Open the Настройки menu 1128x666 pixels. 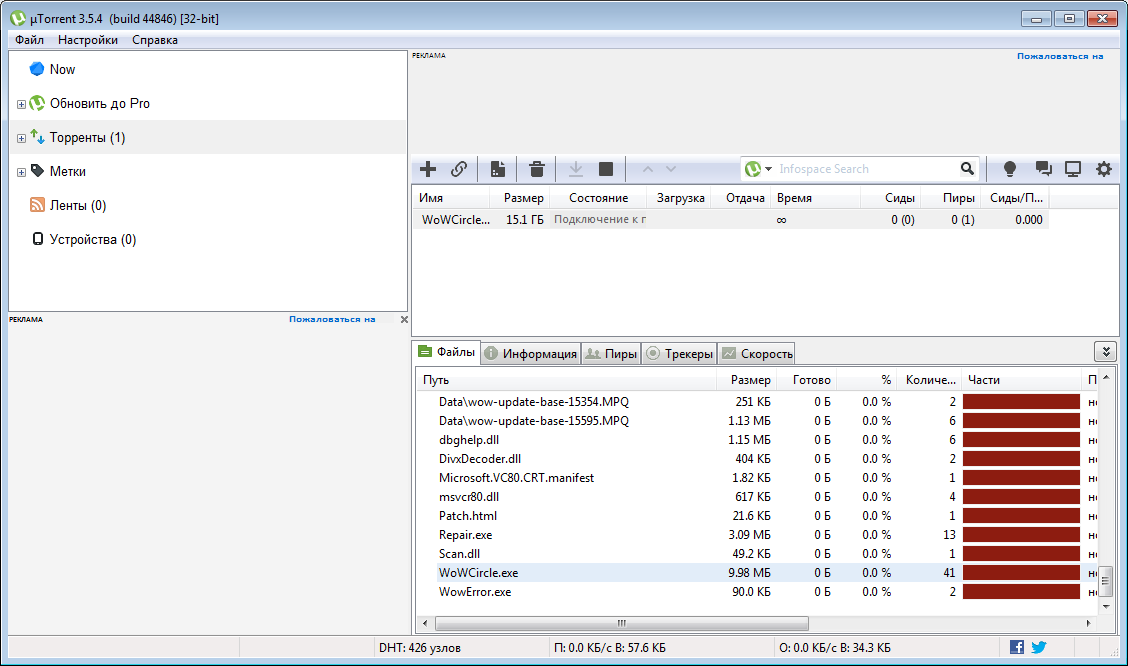[87, 40]
